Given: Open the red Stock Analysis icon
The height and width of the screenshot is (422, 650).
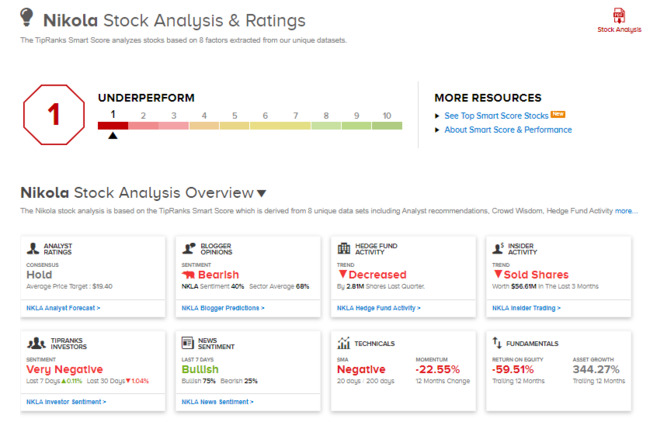Looking at the screenshot, I should 619,15.
